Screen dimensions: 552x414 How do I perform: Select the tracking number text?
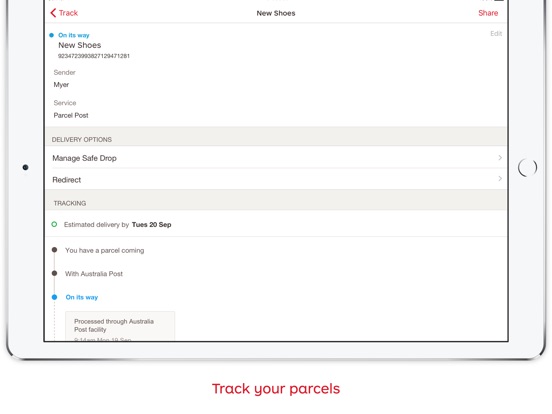pos(94,56)
